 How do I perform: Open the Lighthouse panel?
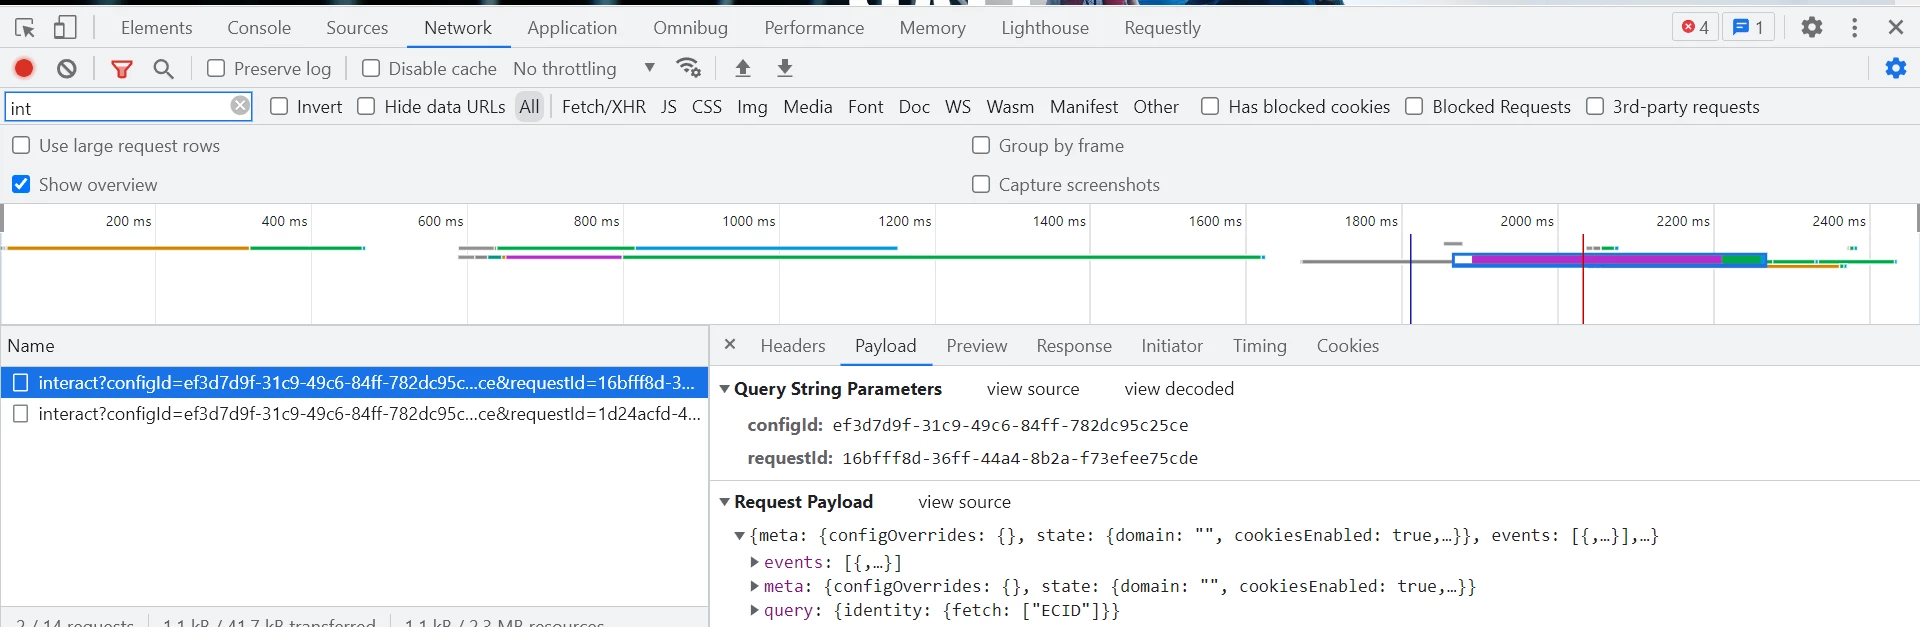pos(1045,28)
